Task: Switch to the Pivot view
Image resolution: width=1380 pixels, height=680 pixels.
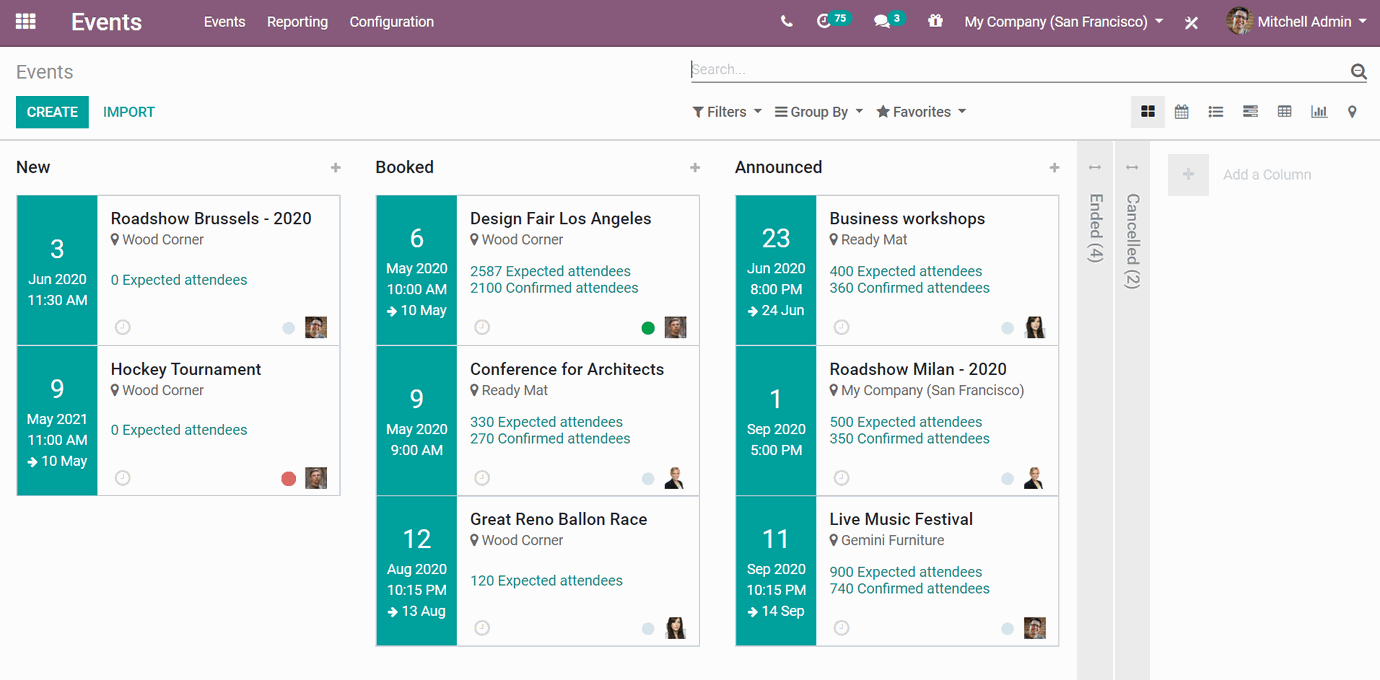Action: [1284, 111]
